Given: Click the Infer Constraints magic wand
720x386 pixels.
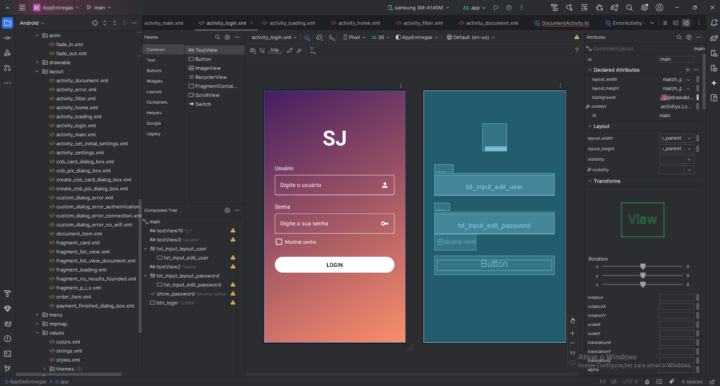Looking at the screenshot, I should pyautogui.click(x=299, y=50).
